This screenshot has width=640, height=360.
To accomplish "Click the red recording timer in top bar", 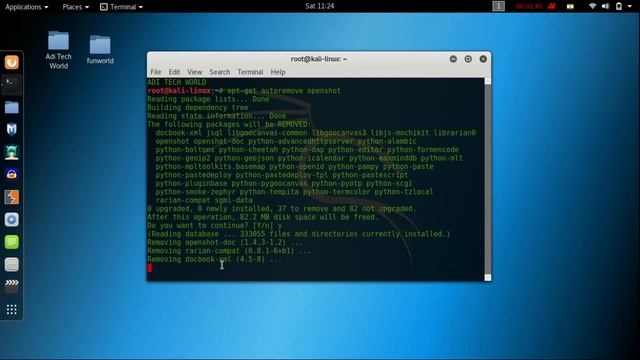I will [x=529, y=6].
